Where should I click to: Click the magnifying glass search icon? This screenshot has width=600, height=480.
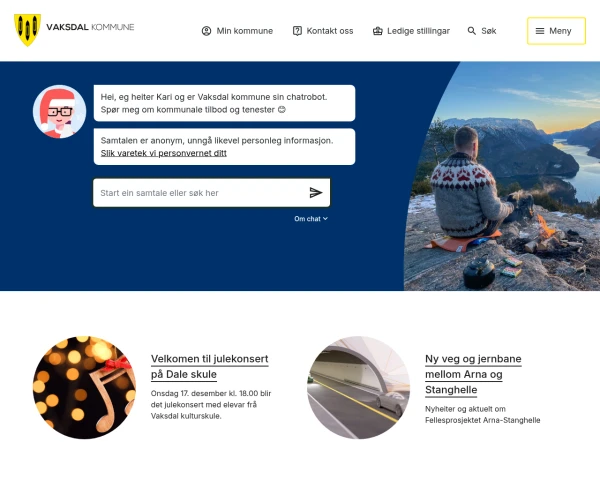[472, 31]
